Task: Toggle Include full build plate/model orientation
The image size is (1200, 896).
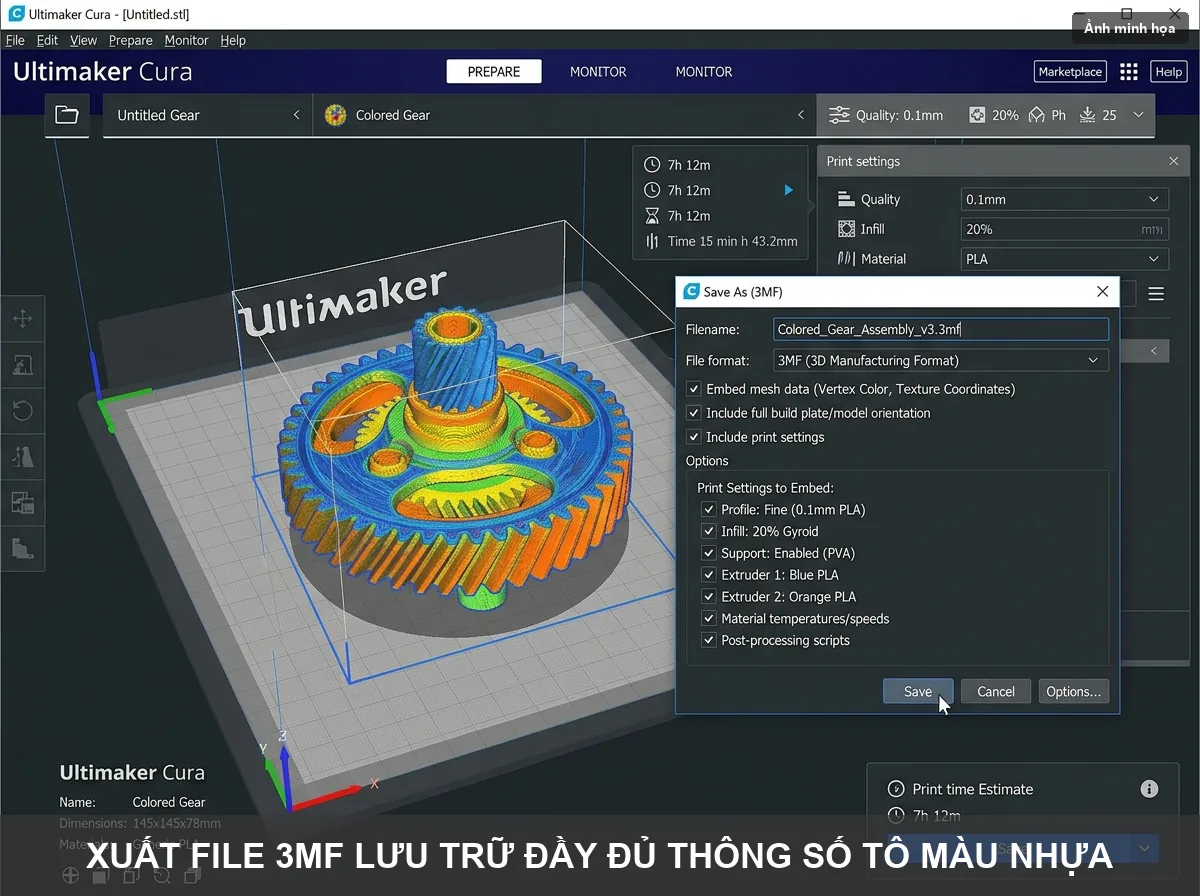Action: [694, 413]
